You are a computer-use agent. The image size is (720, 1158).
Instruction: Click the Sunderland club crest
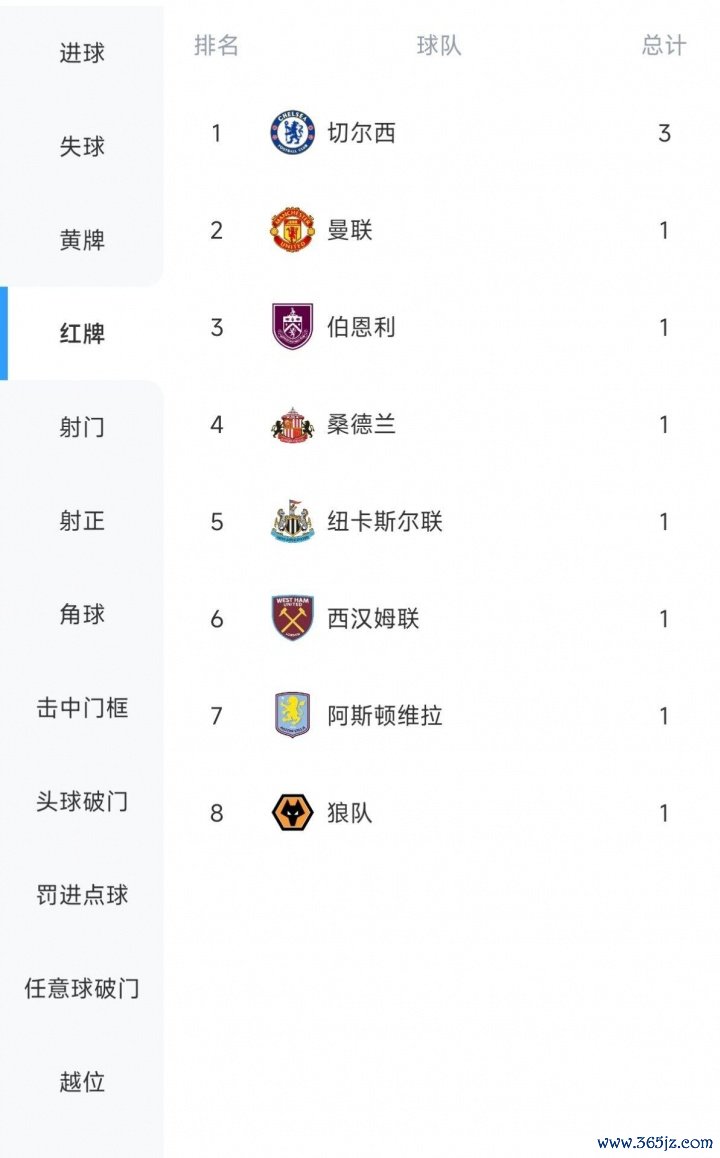(292, 425)
